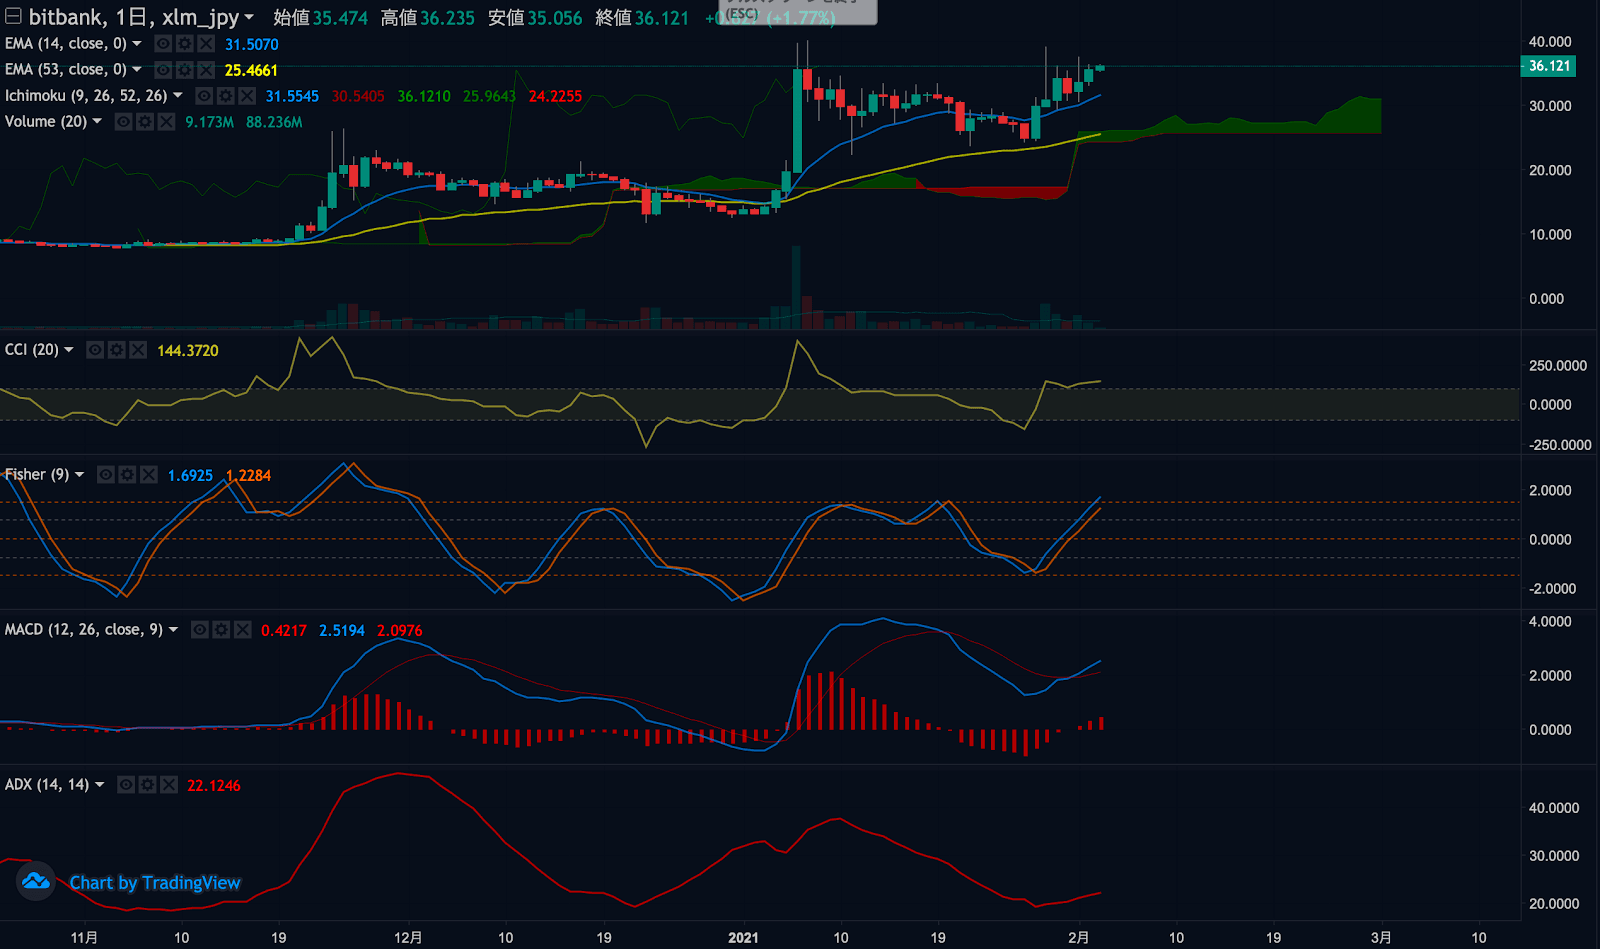Open the Chart by TradingView link
Image resolution: width=1600 pixels, height=949 pixels.
coord(155,883)
